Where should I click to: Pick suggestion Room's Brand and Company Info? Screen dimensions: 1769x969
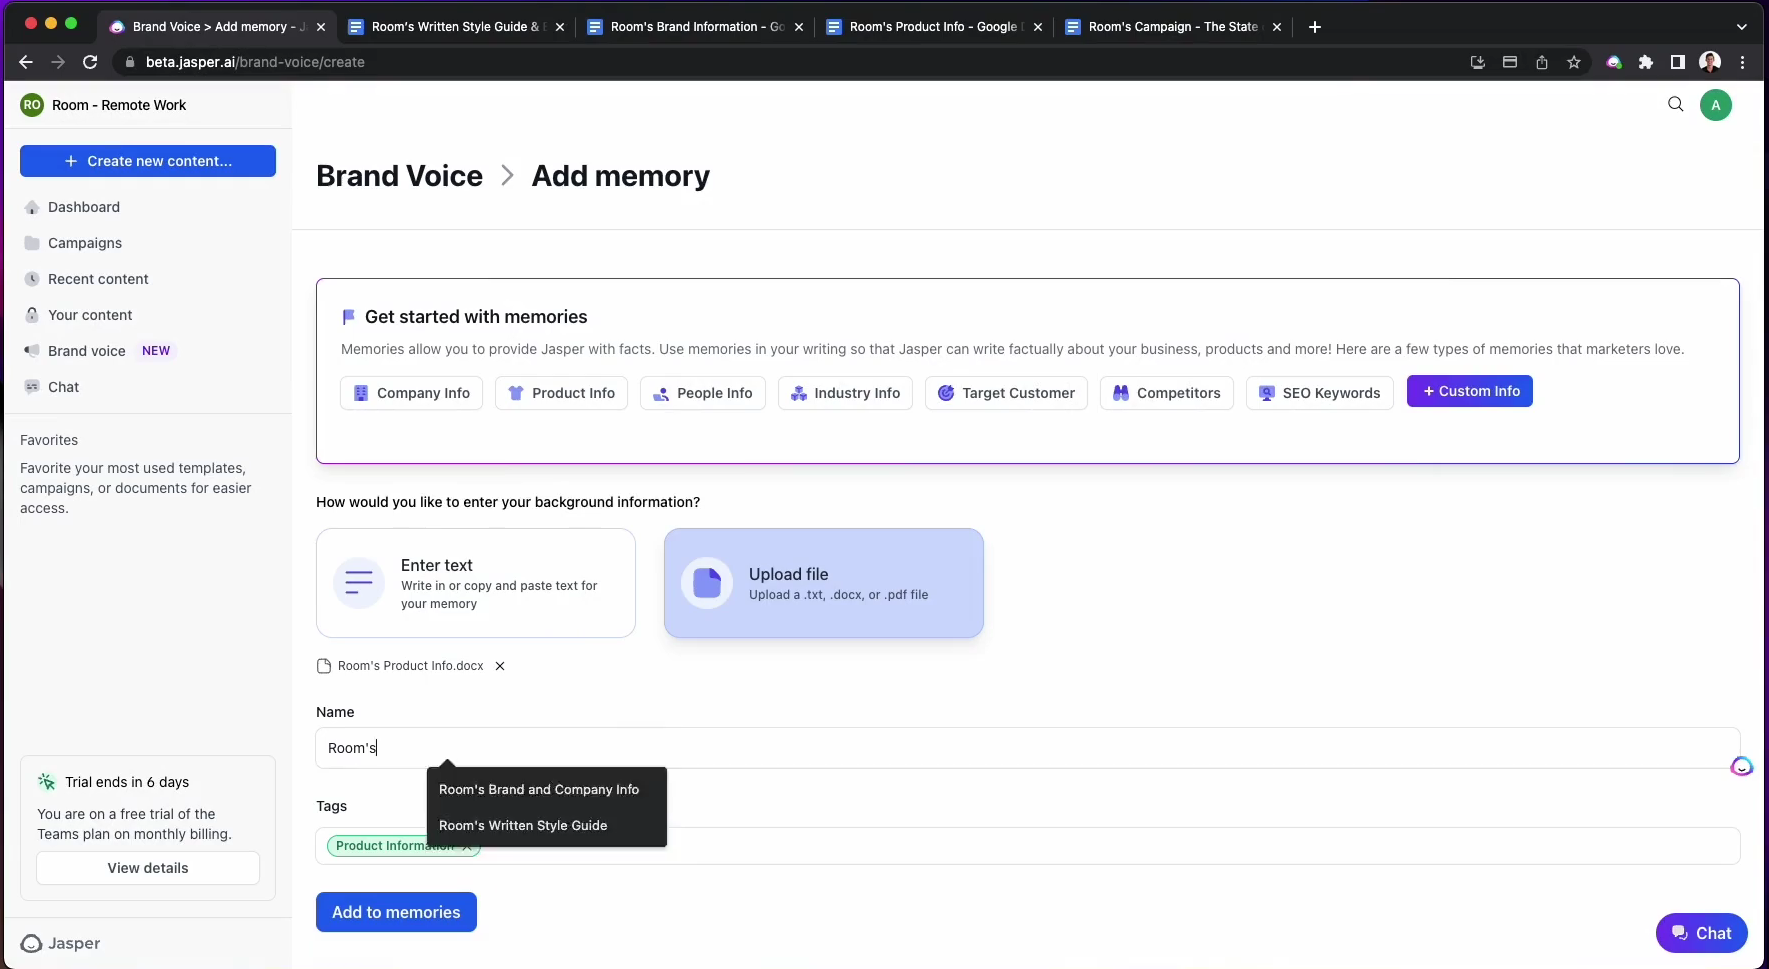click(x=539, y=789)
